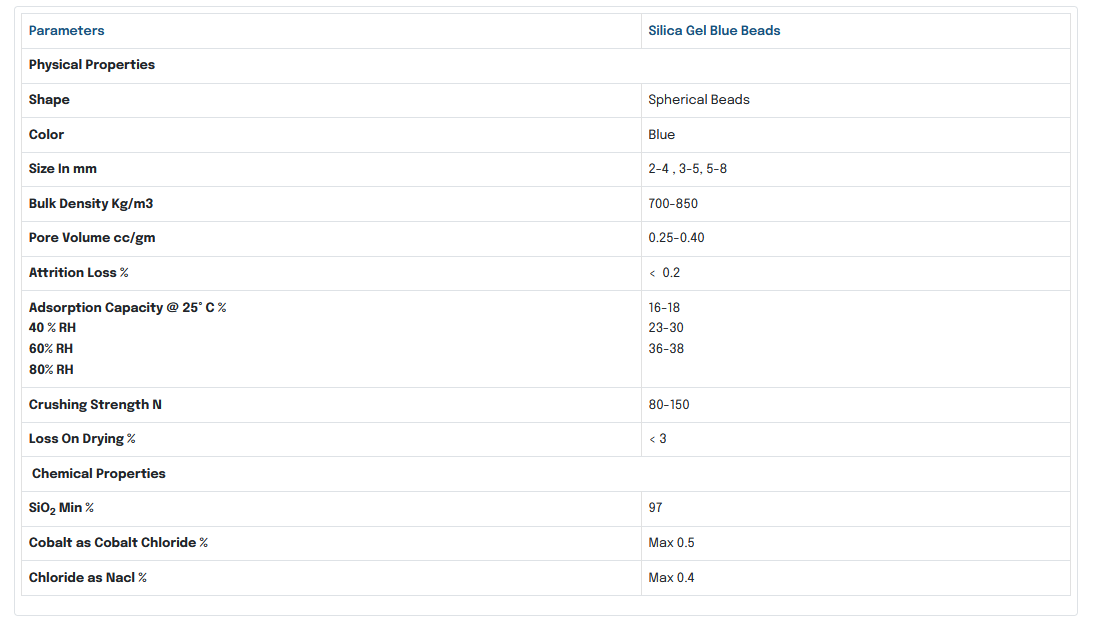1095x637 pixels.
Task: Select the 700-850 density value
Action: 673,204
